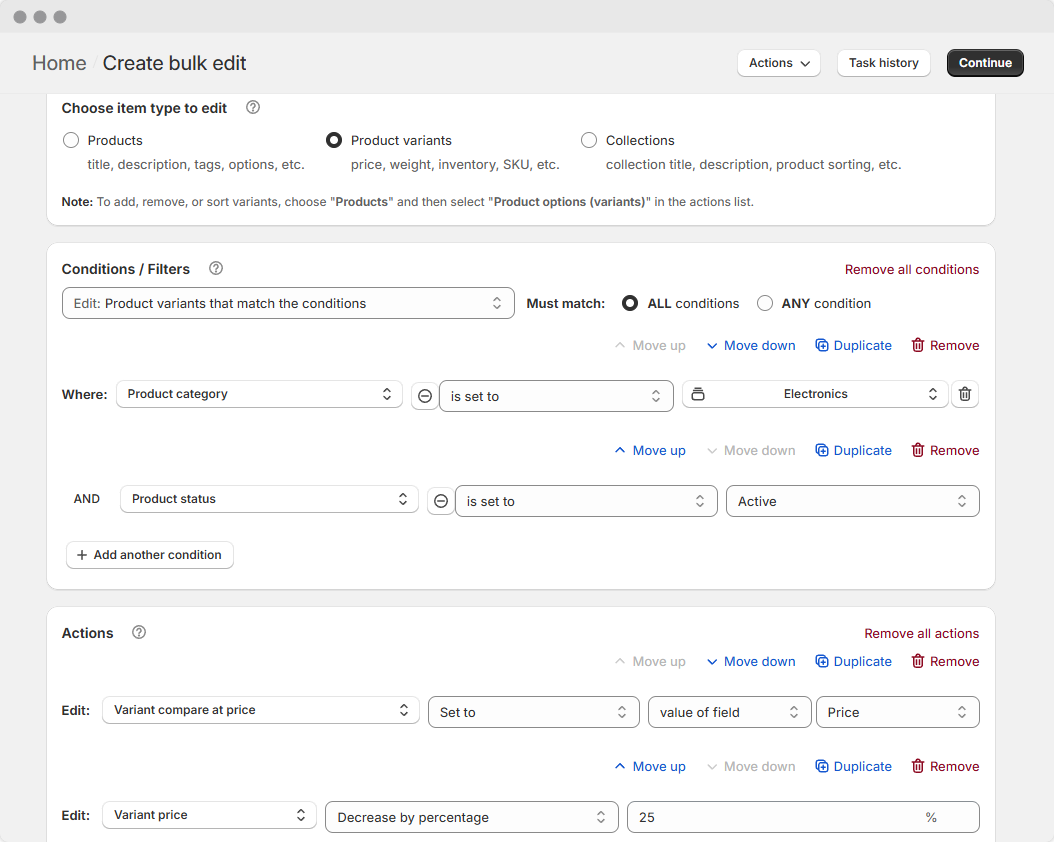
Task: Remove the Variant price action row
Action: click(x=944, y=766)
